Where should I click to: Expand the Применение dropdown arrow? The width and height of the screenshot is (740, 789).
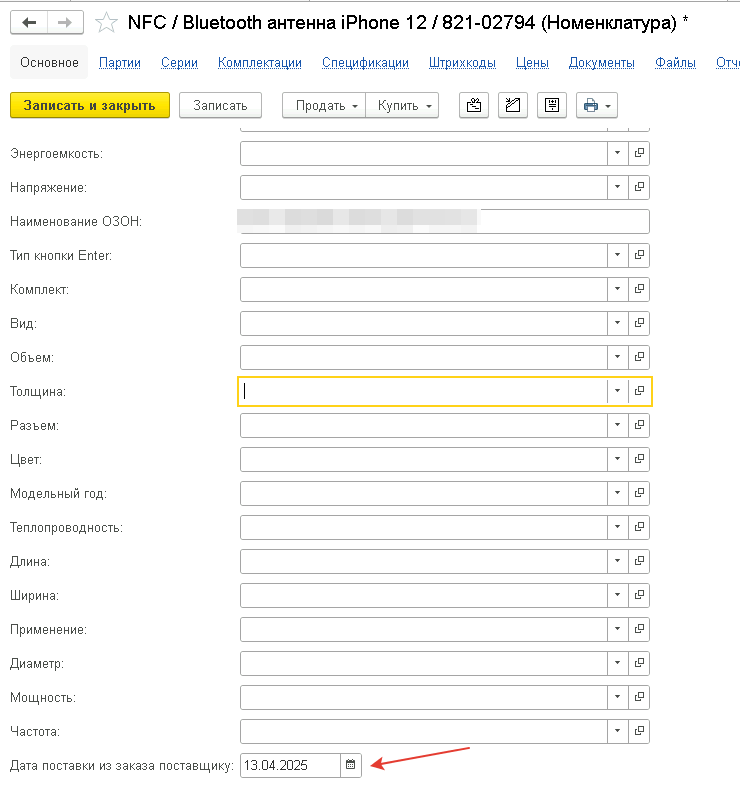[618, 629]
